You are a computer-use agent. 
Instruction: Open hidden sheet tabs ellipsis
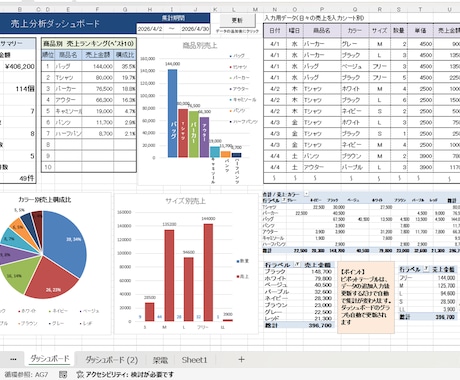13,359
